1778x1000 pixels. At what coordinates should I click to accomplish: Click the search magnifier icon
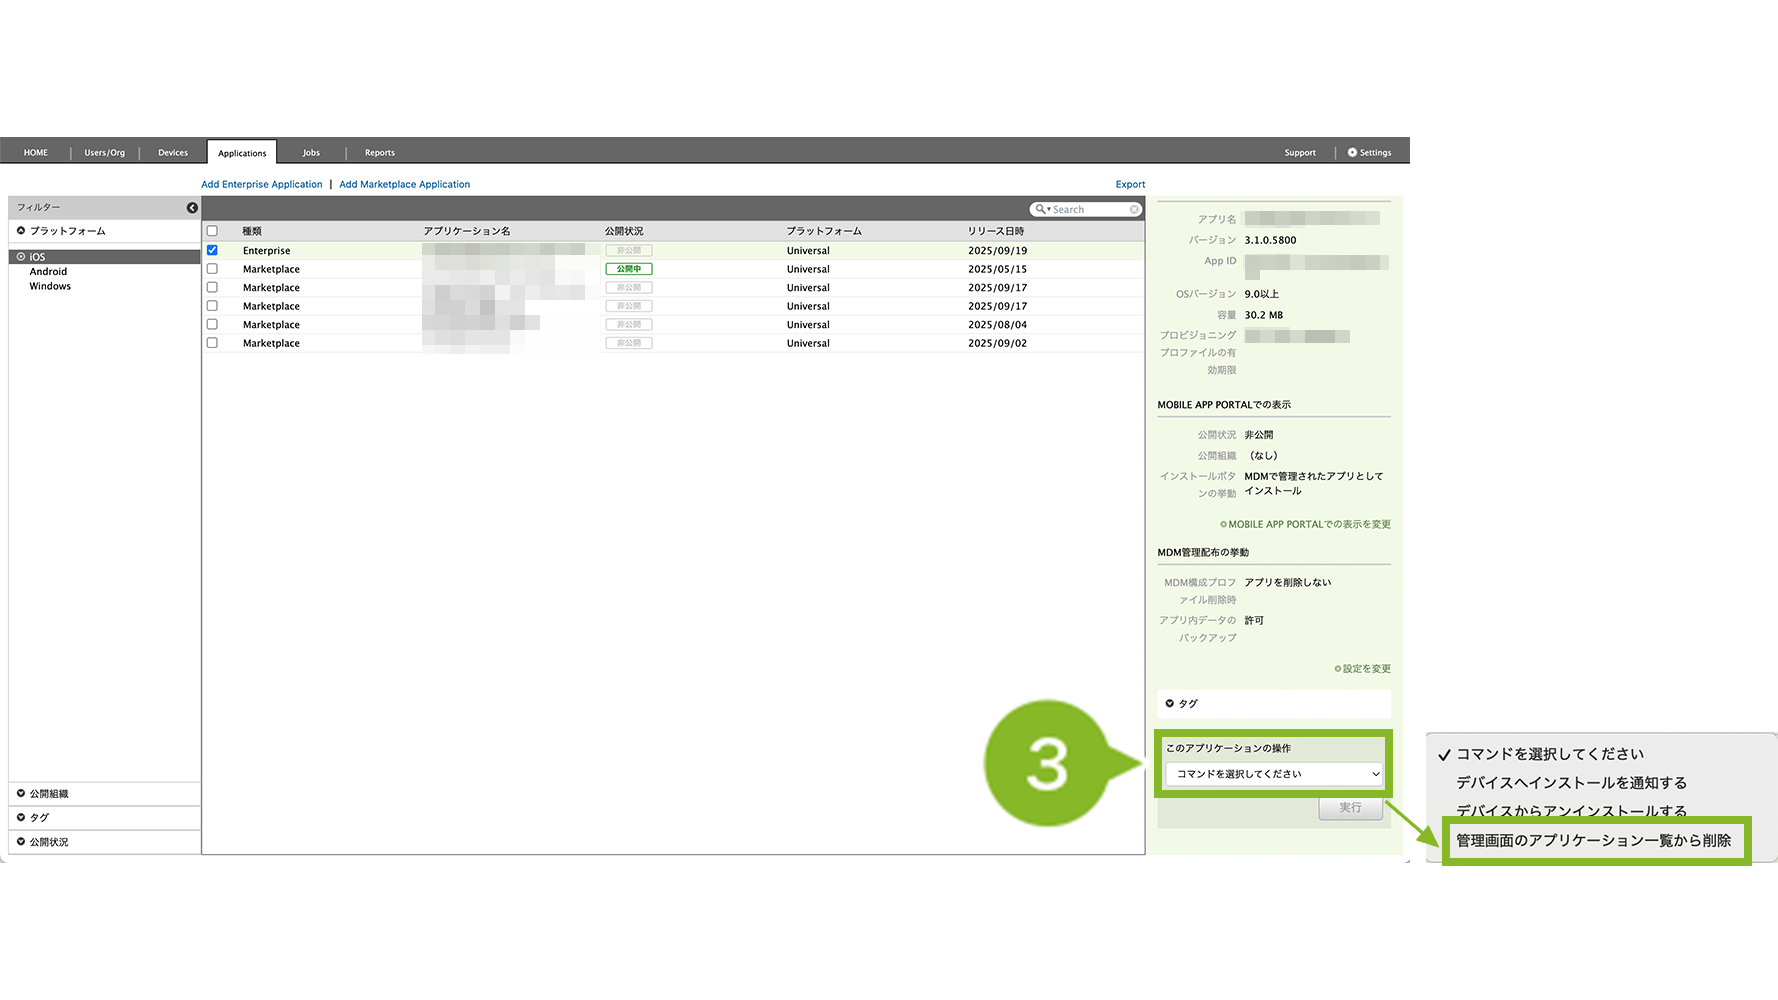coord(1041,210)
